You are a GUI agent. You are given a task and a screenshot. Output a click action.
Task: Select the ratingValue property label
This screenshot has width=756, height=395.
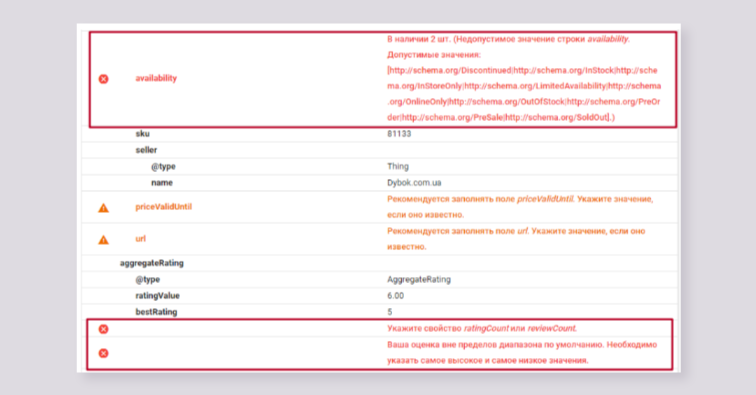pos(157,296)
